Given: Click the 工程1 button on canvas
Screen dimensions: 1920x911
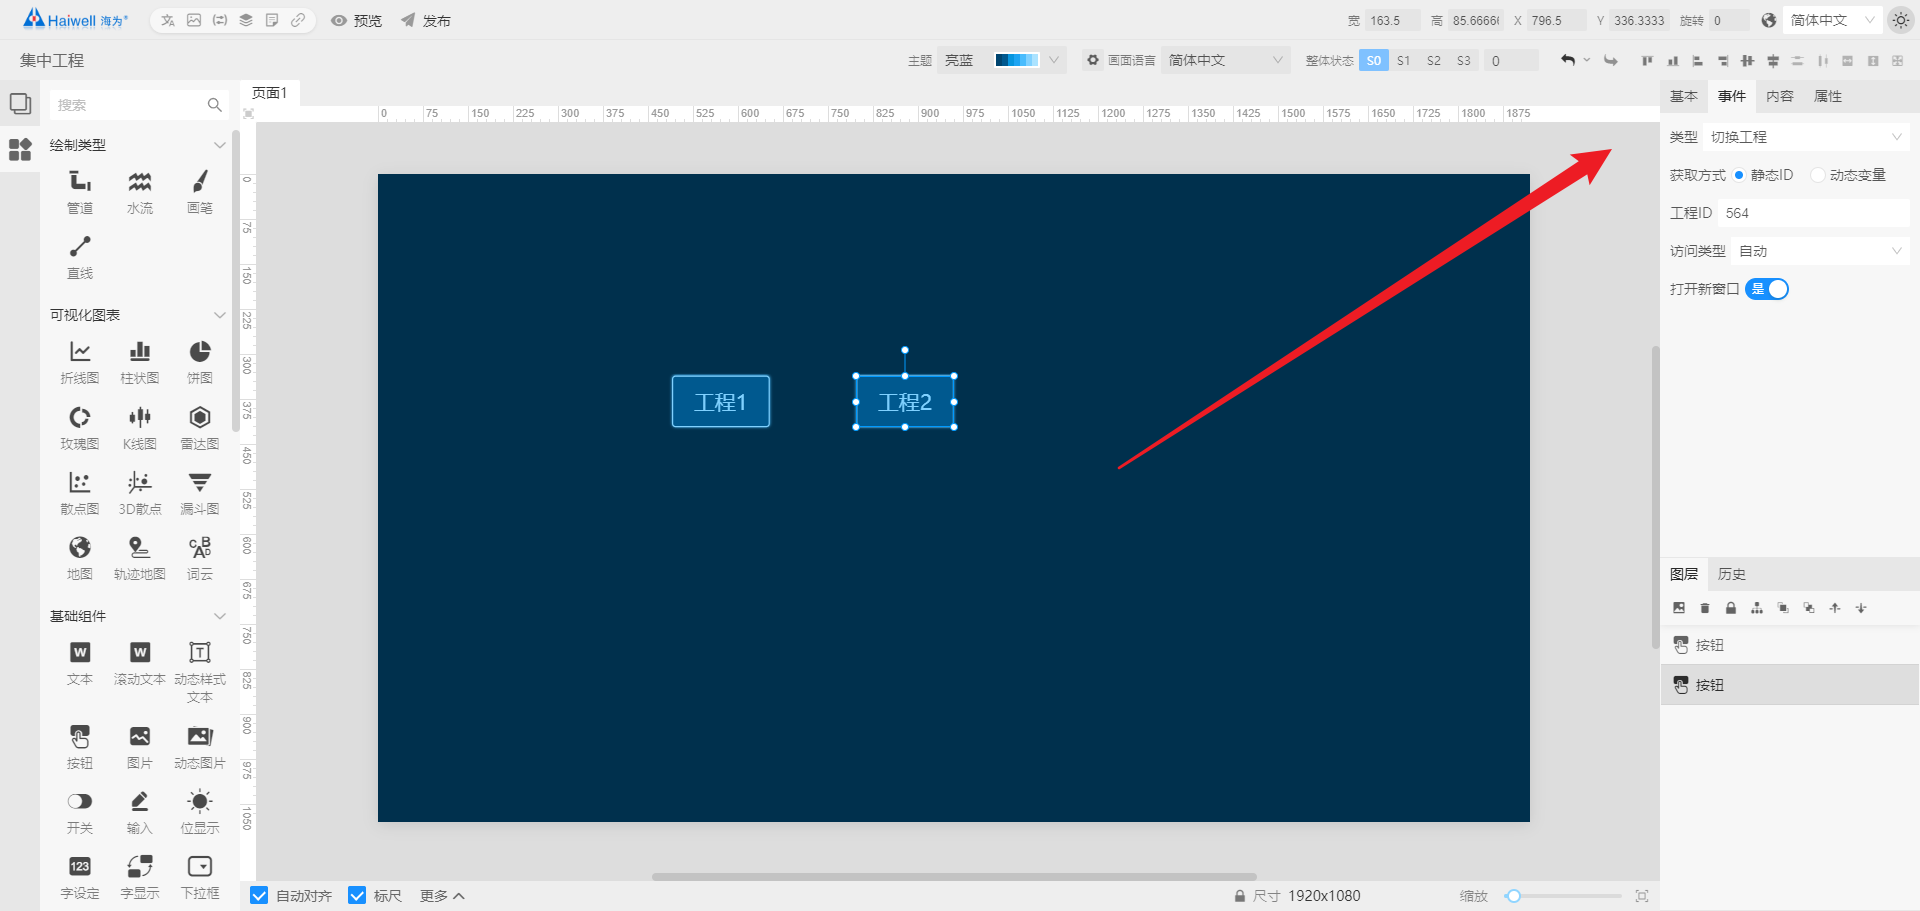Looking at the screenshot, I should pyautogui.click(x=721, y=401).
